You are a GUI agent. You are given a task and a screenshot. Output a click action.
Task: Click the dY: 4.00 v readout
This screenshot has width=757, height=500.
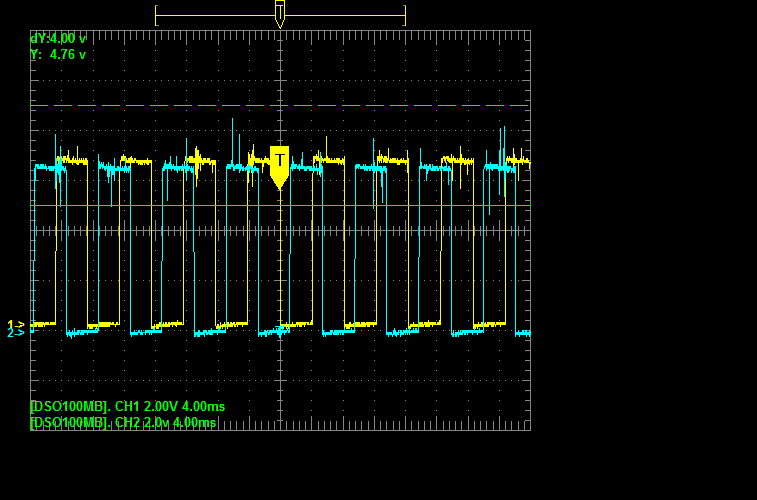click(x=58, y=39)
